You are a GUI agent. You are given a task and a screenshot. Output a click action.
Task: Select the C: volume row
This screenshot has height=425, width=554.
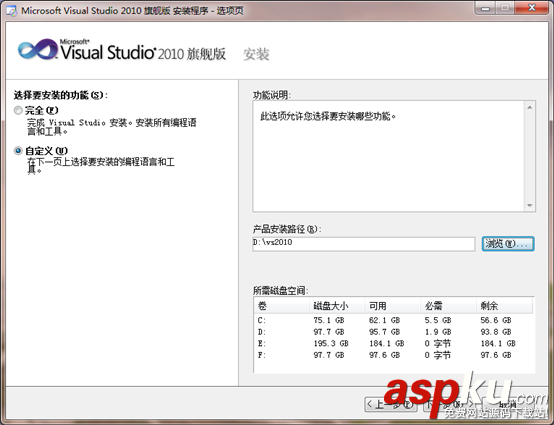[394, 320]
